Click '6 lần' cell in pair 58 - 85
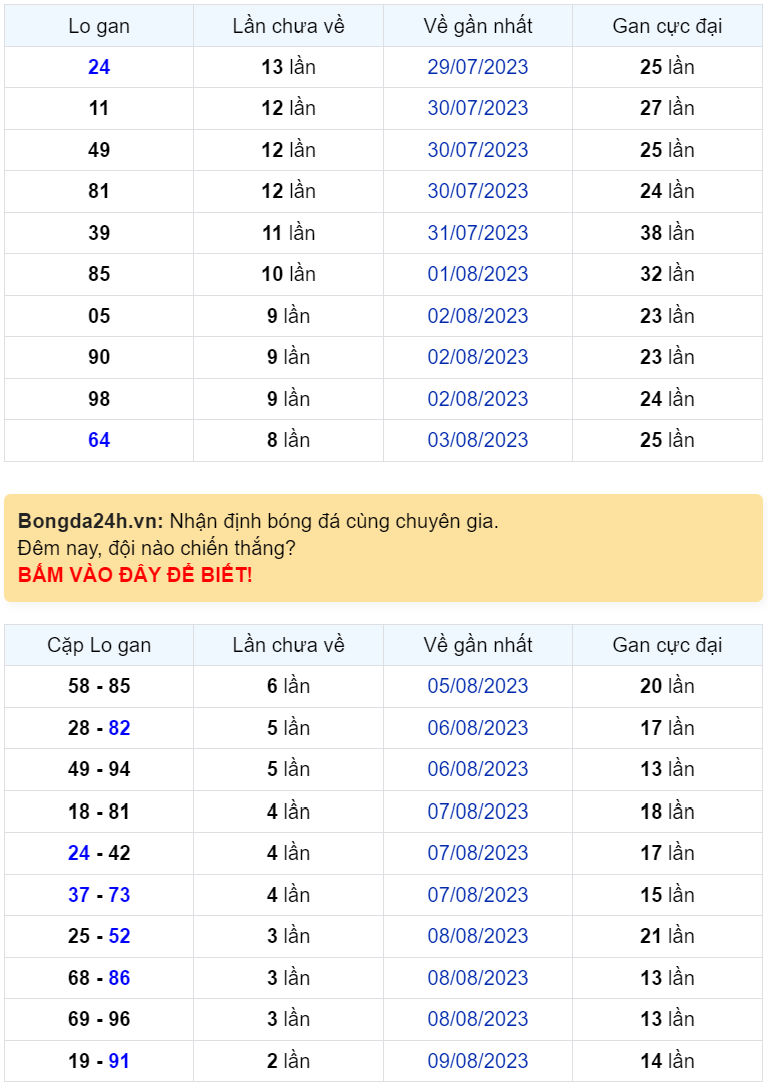 pos(288,686)
